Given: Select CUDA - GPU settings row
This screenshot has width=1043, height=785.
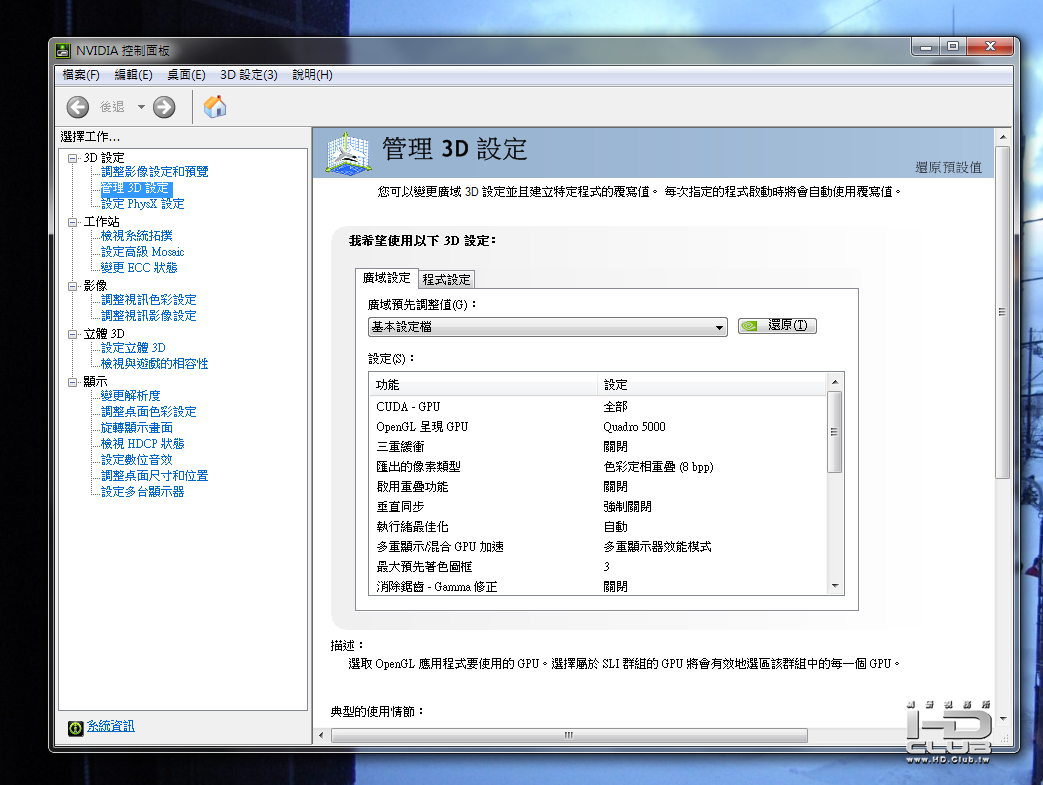Looking at the screenshot, I should (598, 406).
